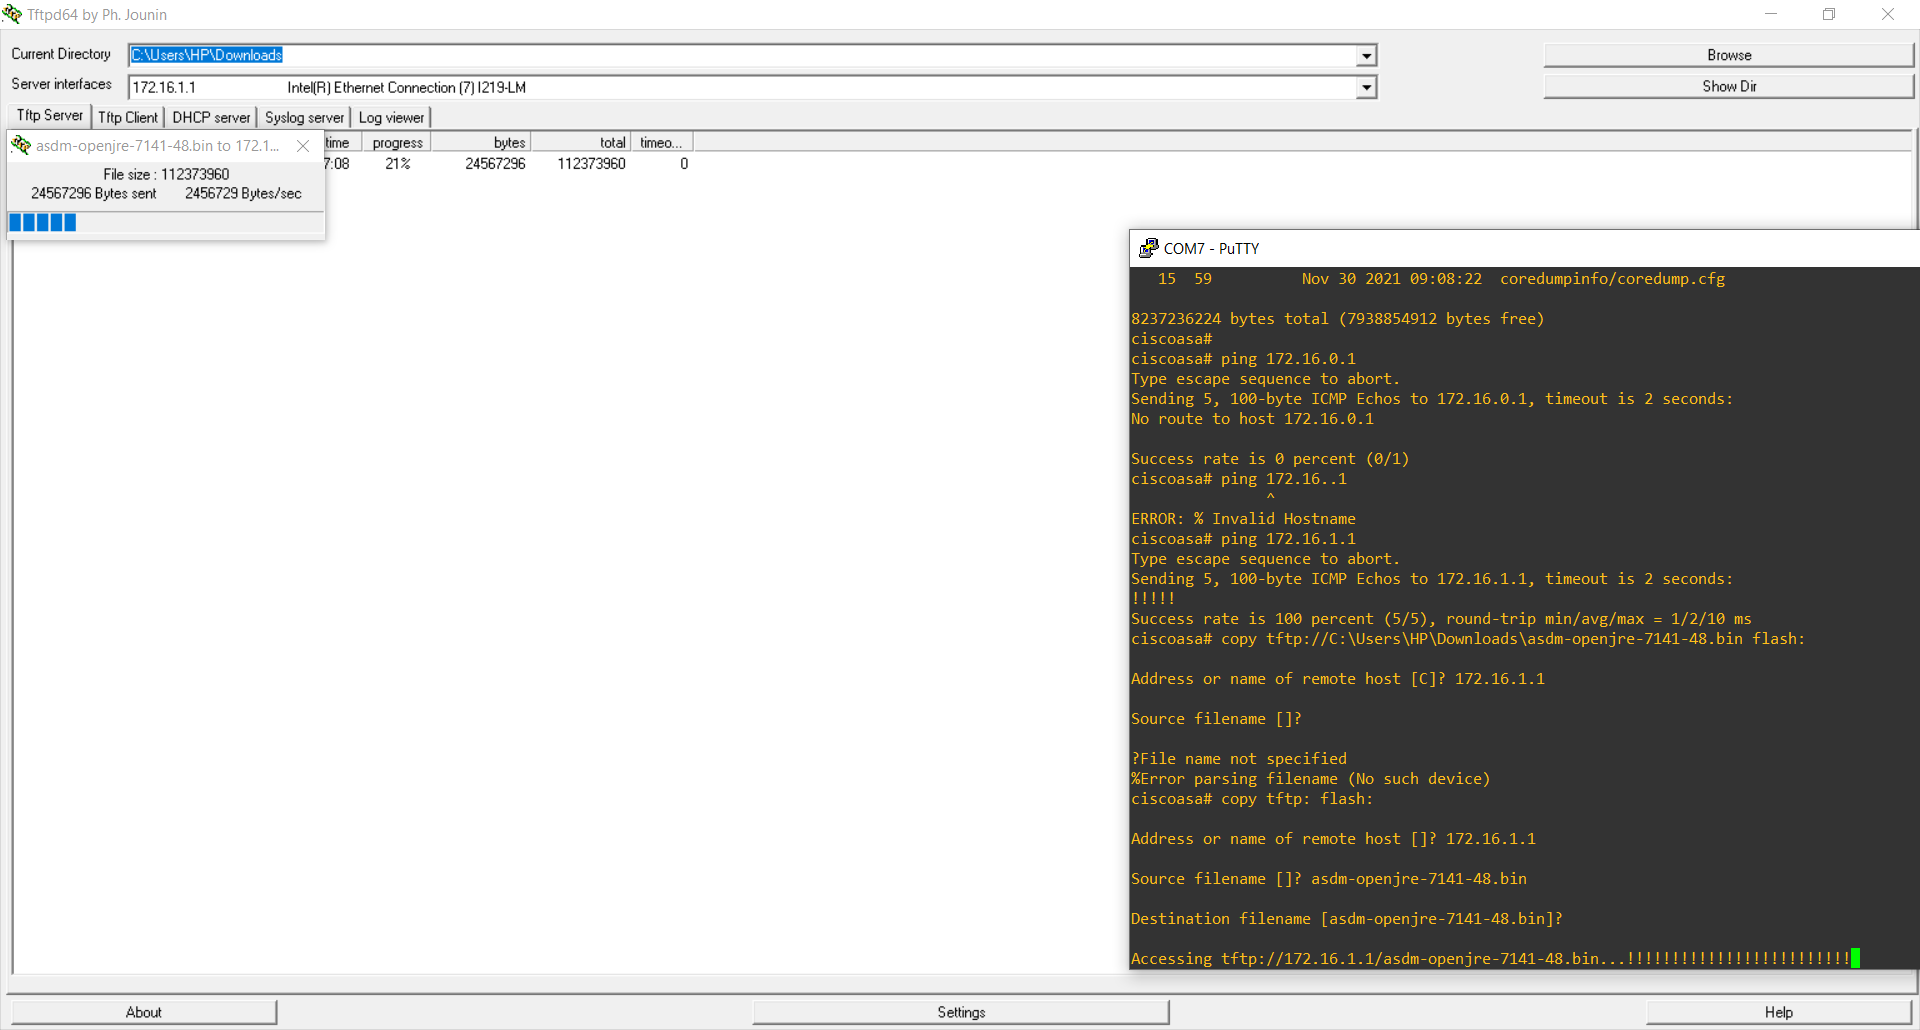Select the Syslog server tab
Screen dimensions: 1920x1030
click(304, 118)
